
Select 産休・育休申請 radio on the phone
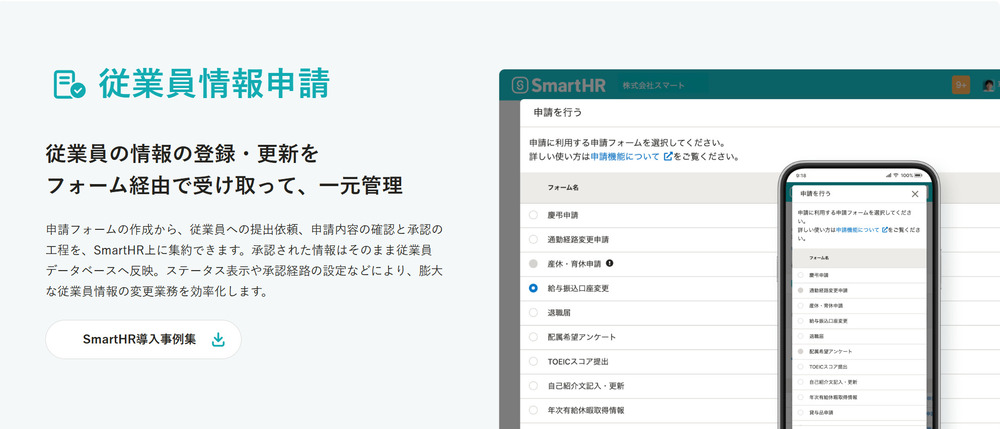(x=800, y=305)
